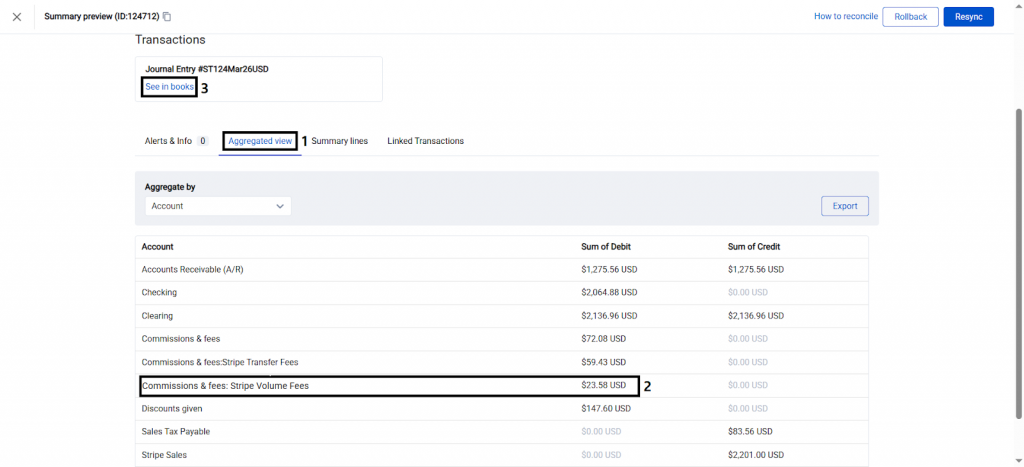The image size is (1024, 467).
Task: Click the Sum of Credit column header
Action: 754,247
